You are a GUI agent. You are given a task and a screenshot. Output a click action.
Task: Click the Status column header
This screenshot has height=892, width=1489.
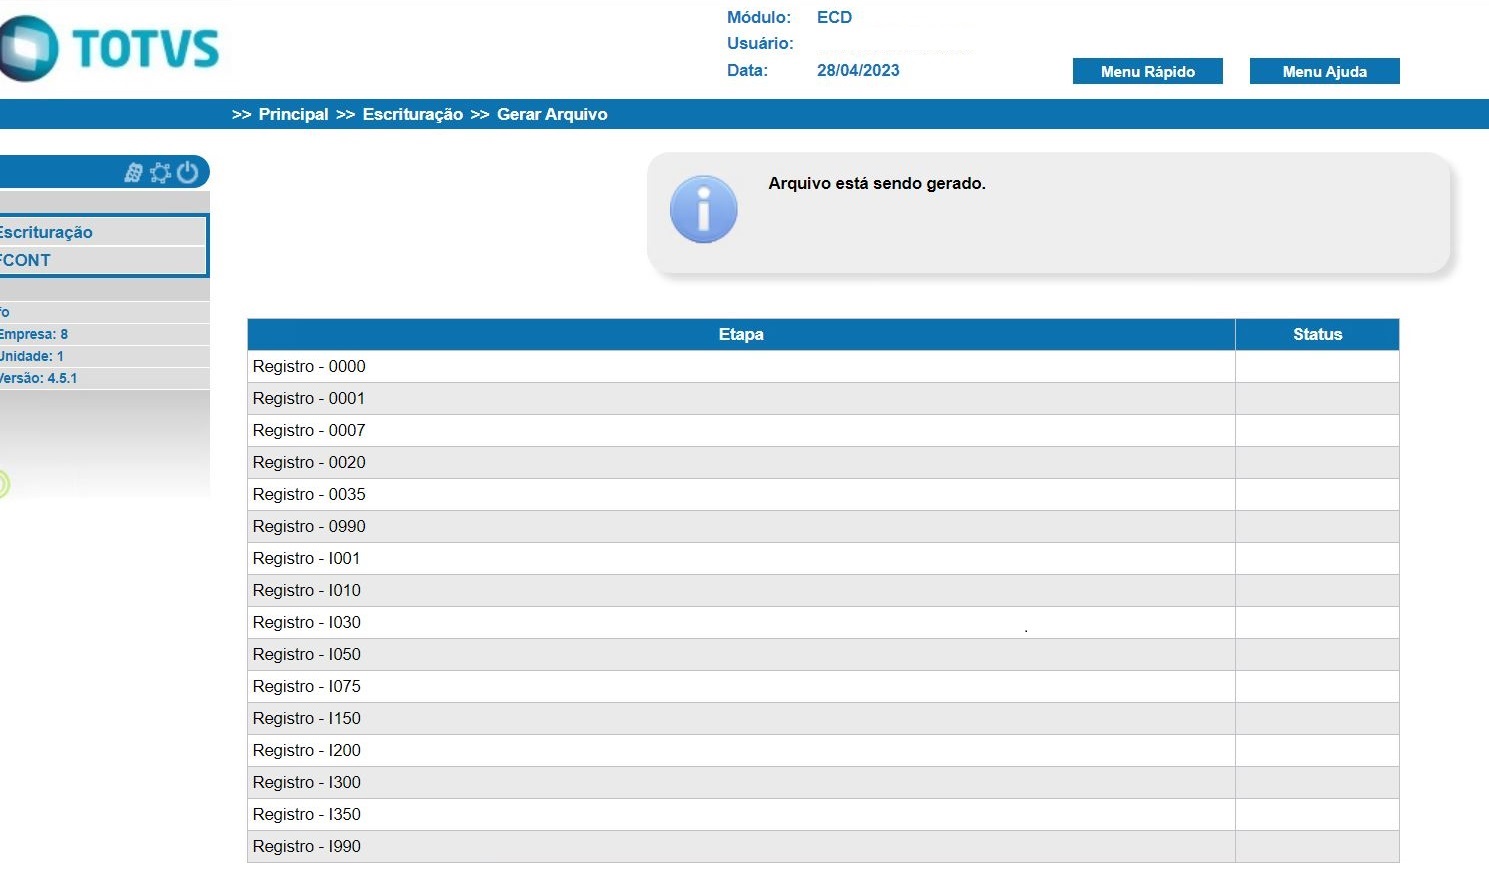pyautogui.click(x=1317, y=334)
